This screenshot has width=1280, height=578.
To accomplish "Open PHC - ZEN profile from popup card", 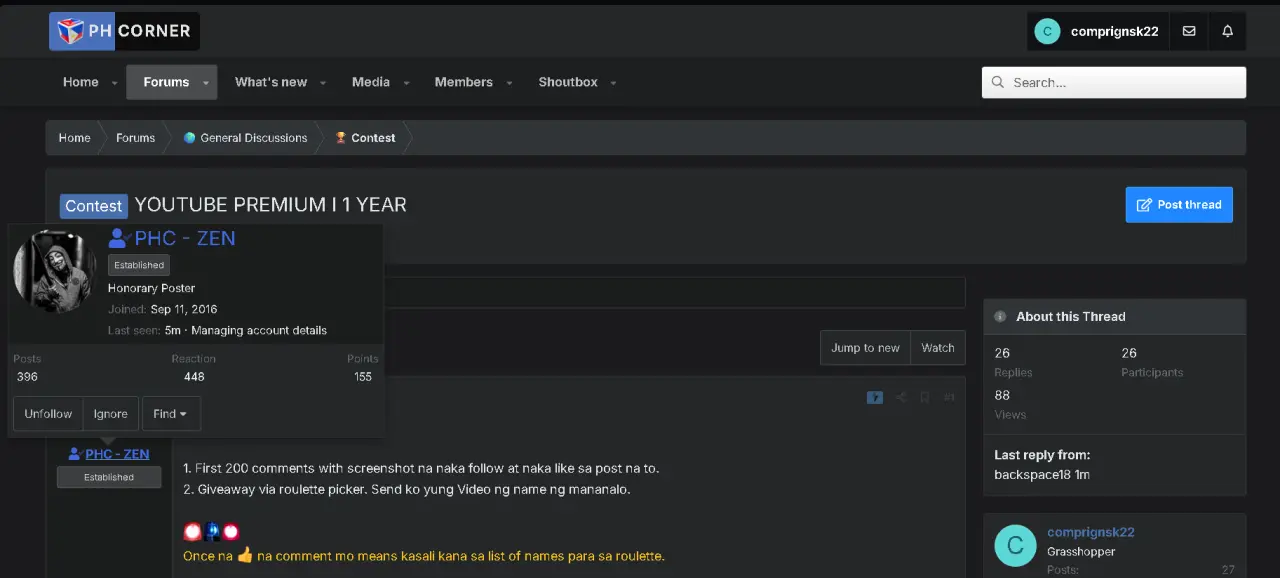I will click(185, 238).
